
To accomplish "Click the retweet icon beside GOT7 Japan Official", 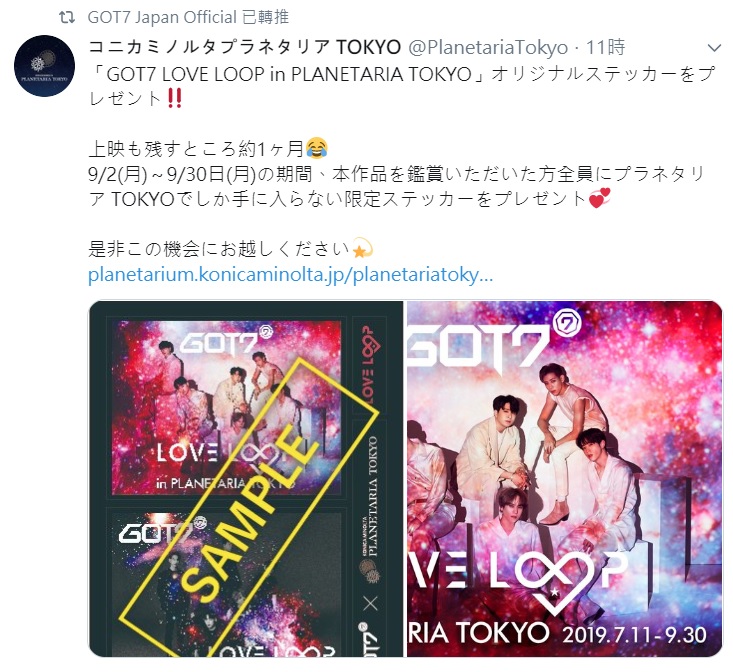I will pyautogui.click(x=67, y=18).
